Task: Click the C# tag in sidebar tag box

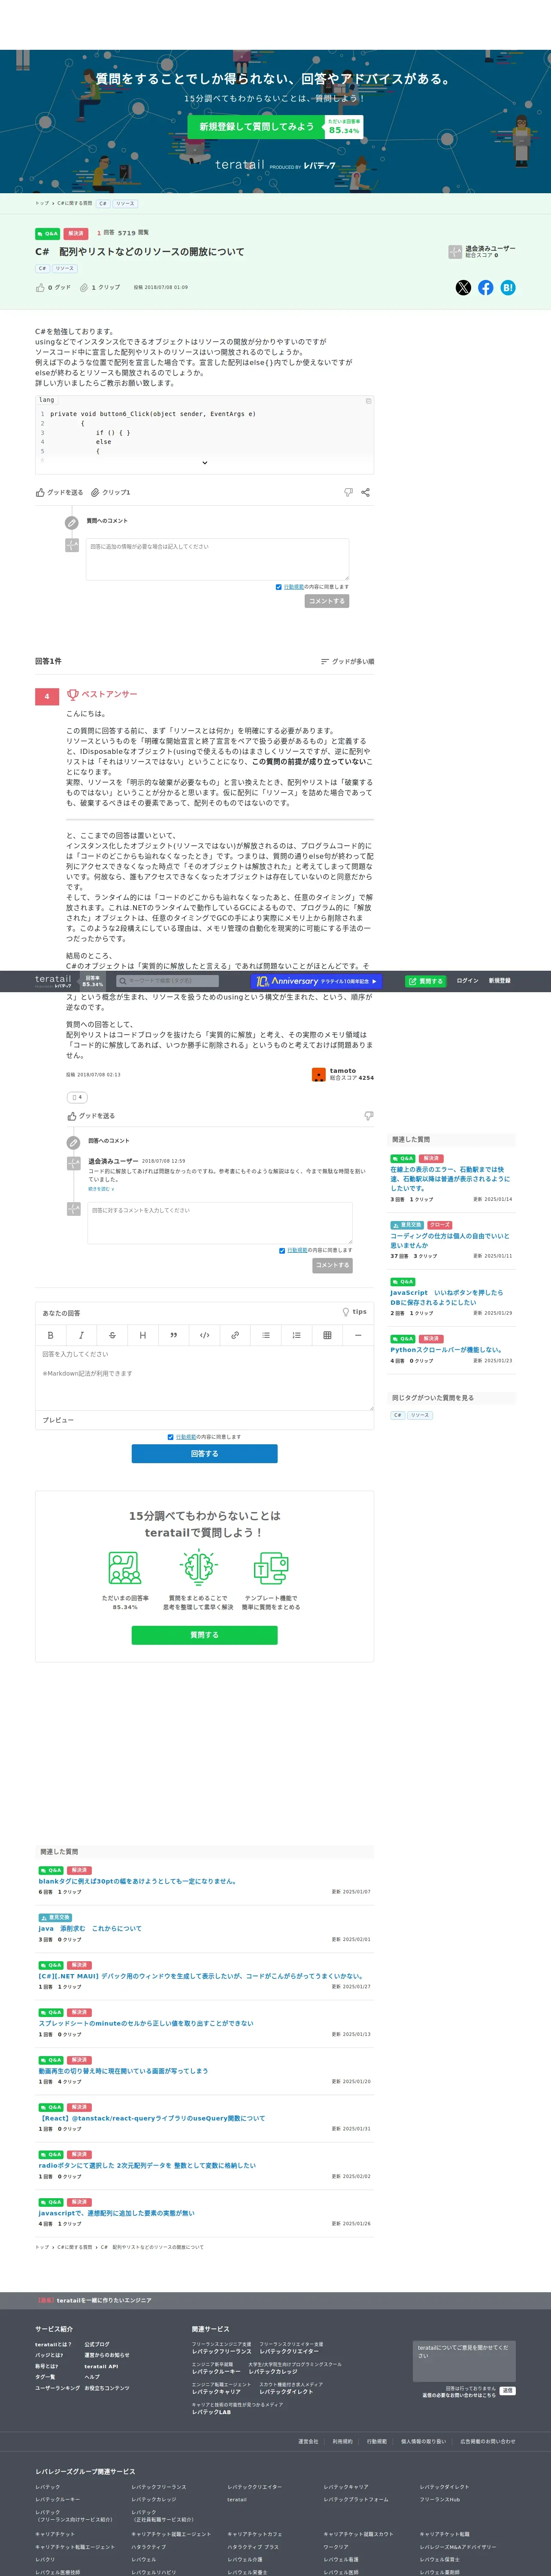Action: (397, 1415)
